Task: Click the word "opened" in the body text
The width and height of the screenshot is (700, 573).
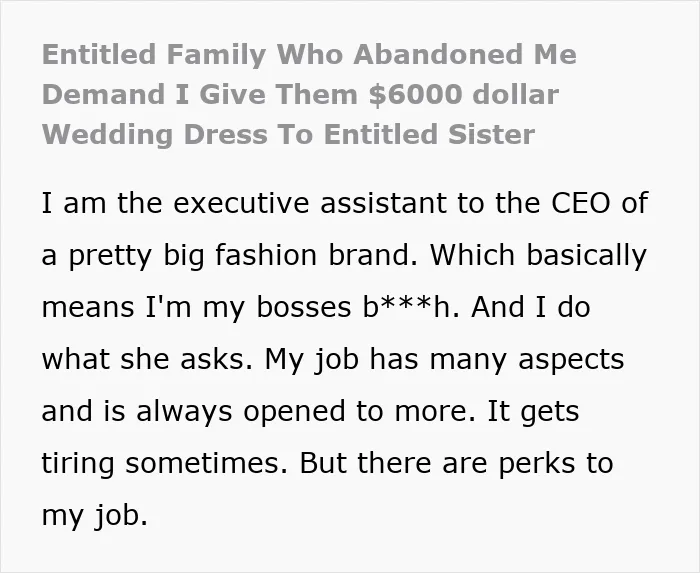Action: pos(294,412)
